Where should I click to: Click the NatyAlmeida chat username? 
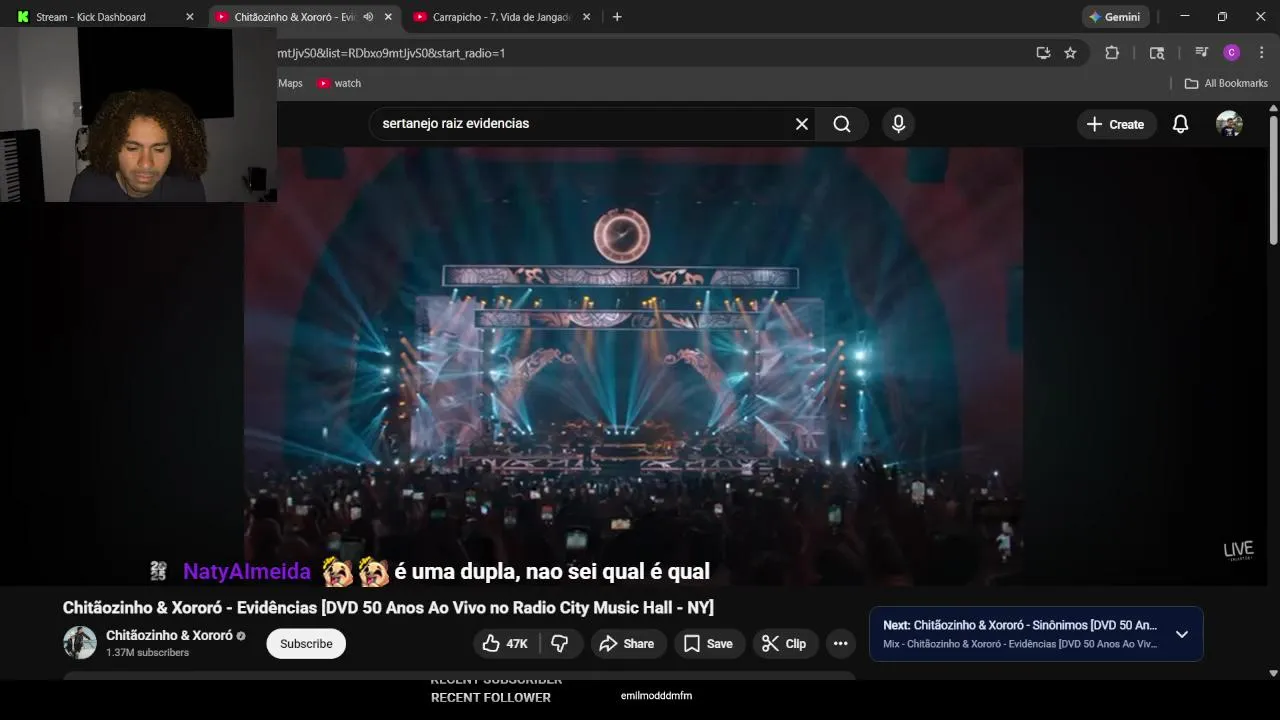[x=247, y=572]
